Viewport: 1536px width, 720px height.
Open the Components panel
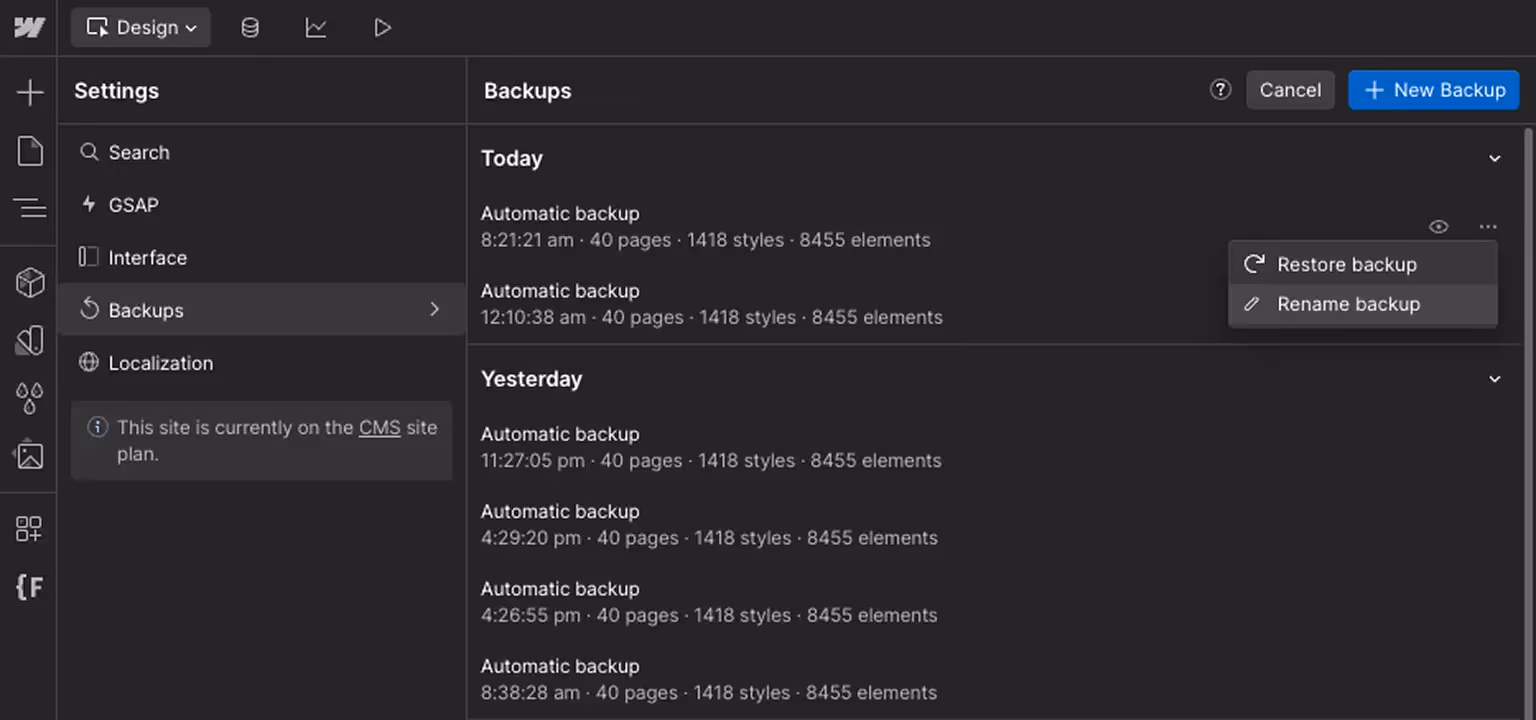tap(30, 282)
